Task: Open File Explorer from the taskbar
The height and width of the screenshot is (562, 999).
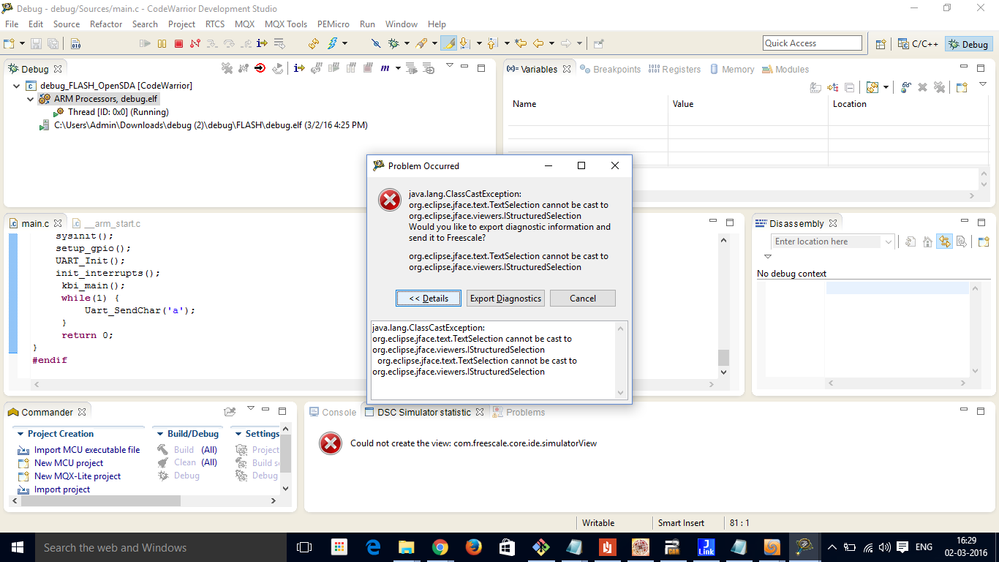Action: (406, 547)
